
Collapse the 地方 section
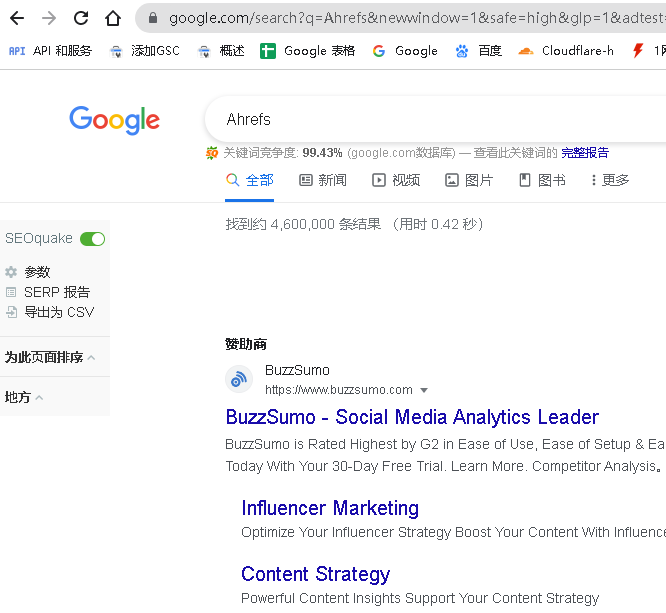pyautogui.click(x=24, y=397)
